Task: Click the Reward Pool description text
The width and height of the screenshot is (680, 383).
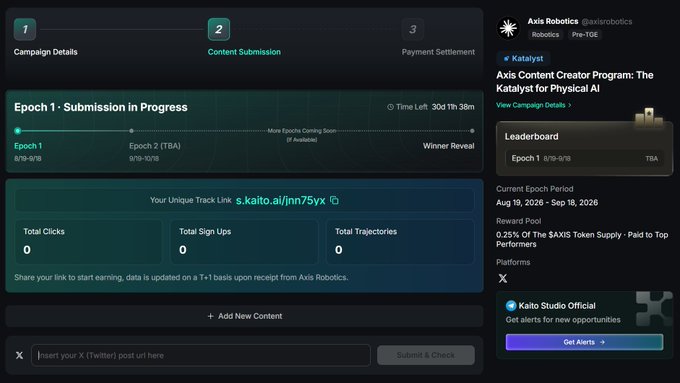Action: pyautogui.click(x=582, y=239)
